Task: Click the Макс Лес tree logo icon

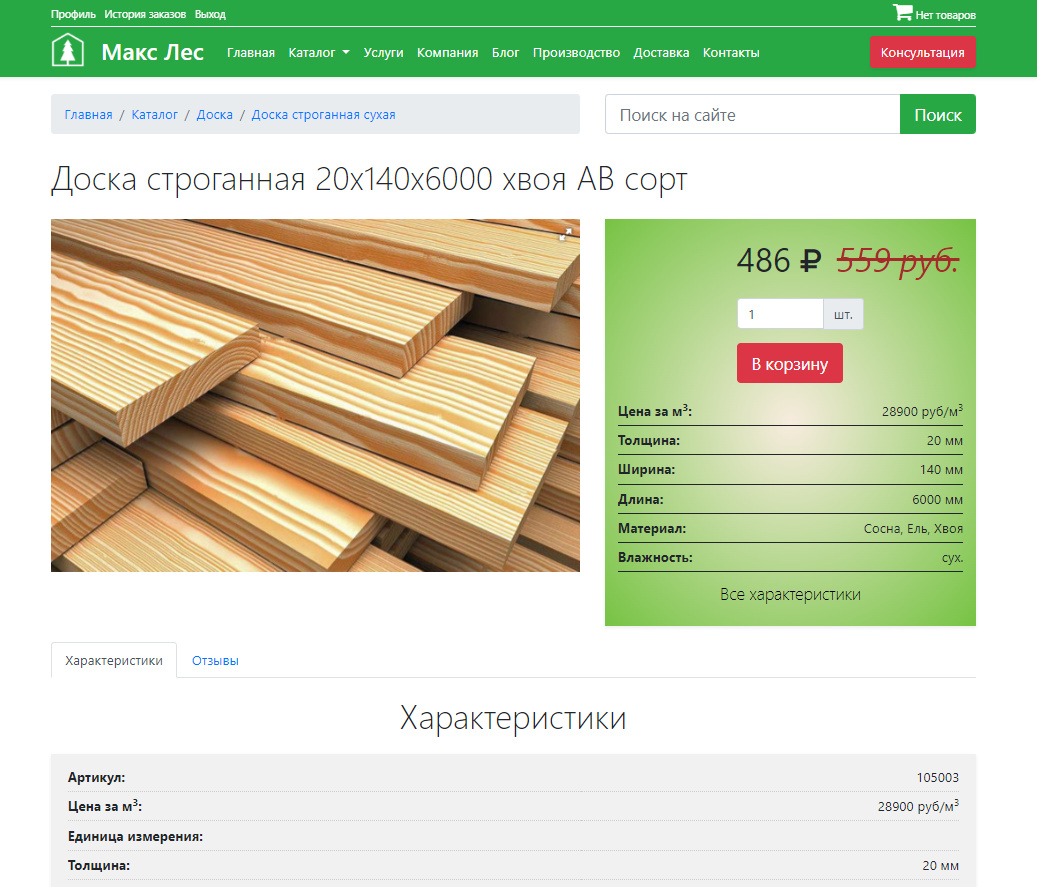Action: coord(67,50)
